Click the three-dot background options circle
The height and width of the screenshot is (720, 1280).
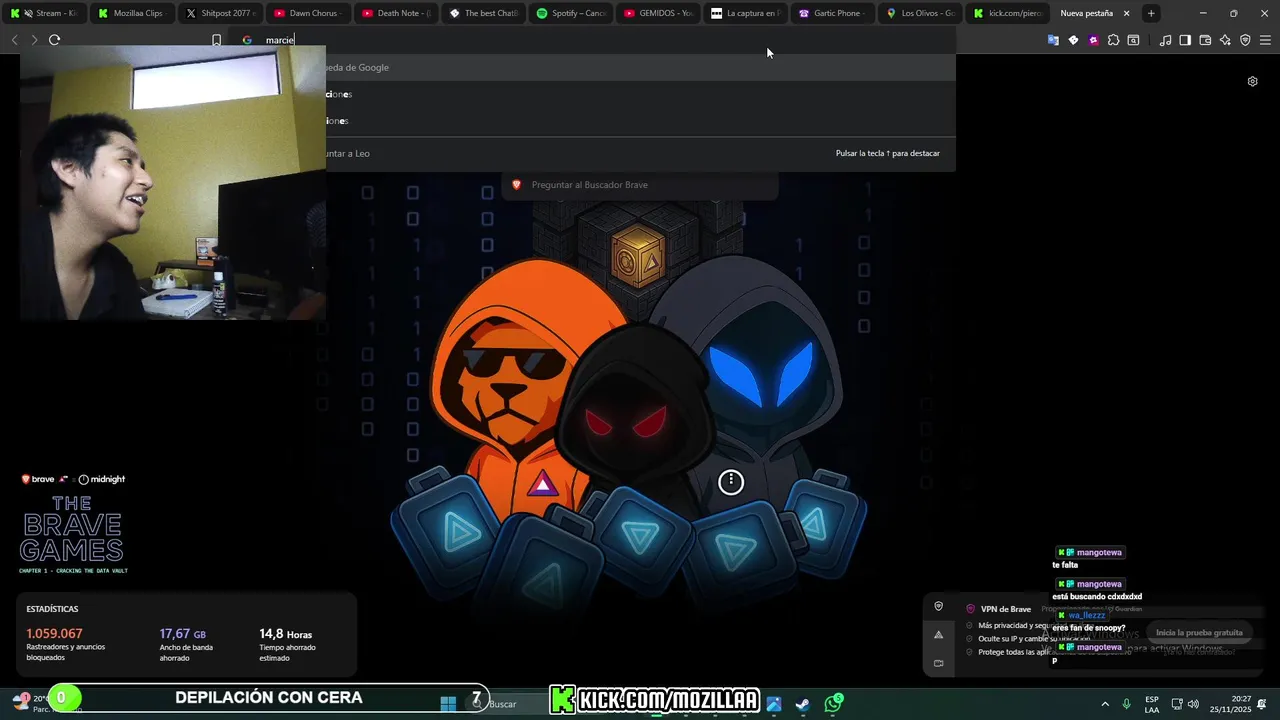[731, 482]
